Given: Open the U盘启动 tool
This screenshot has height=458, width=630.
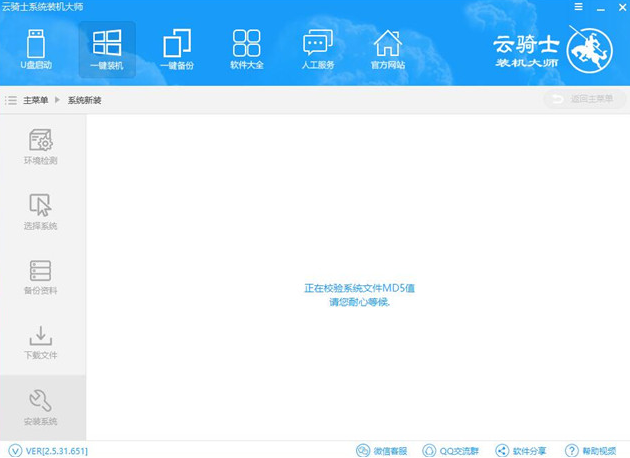Looking at the screenshot, I should 36,49.
